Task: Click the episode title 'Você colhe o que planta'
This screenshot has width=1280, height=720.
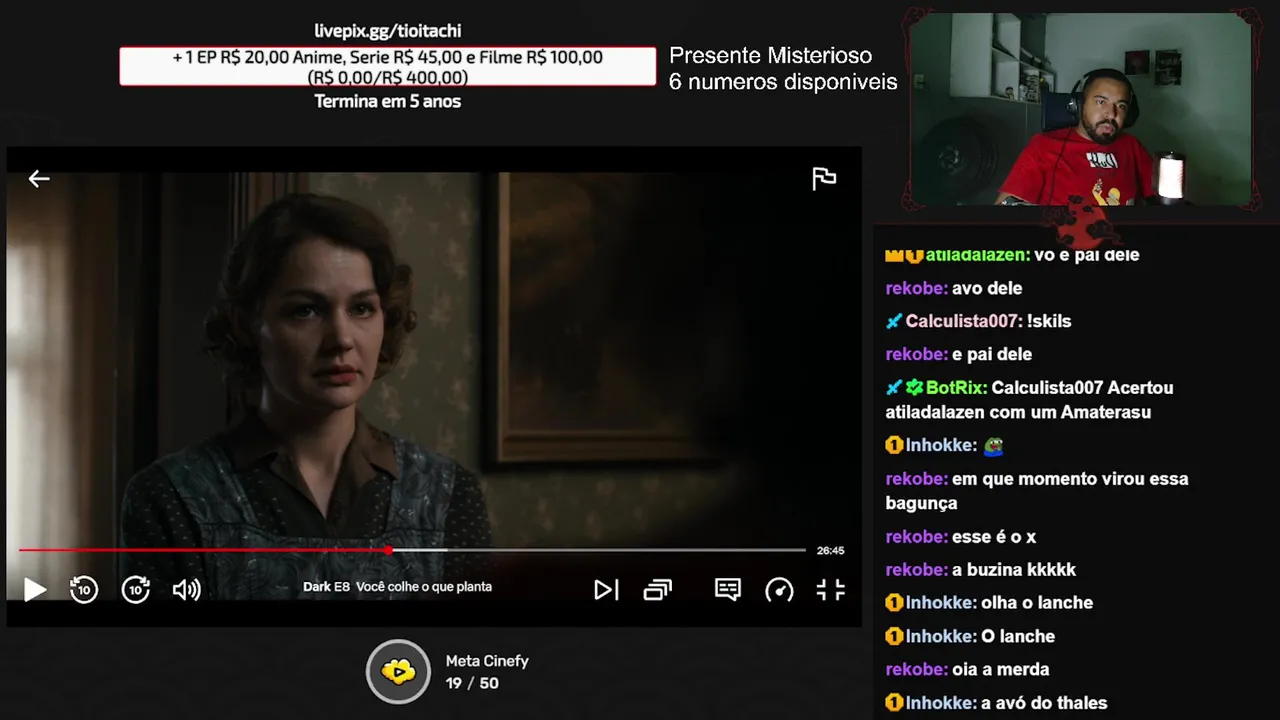Action: (x=424, y=587)
